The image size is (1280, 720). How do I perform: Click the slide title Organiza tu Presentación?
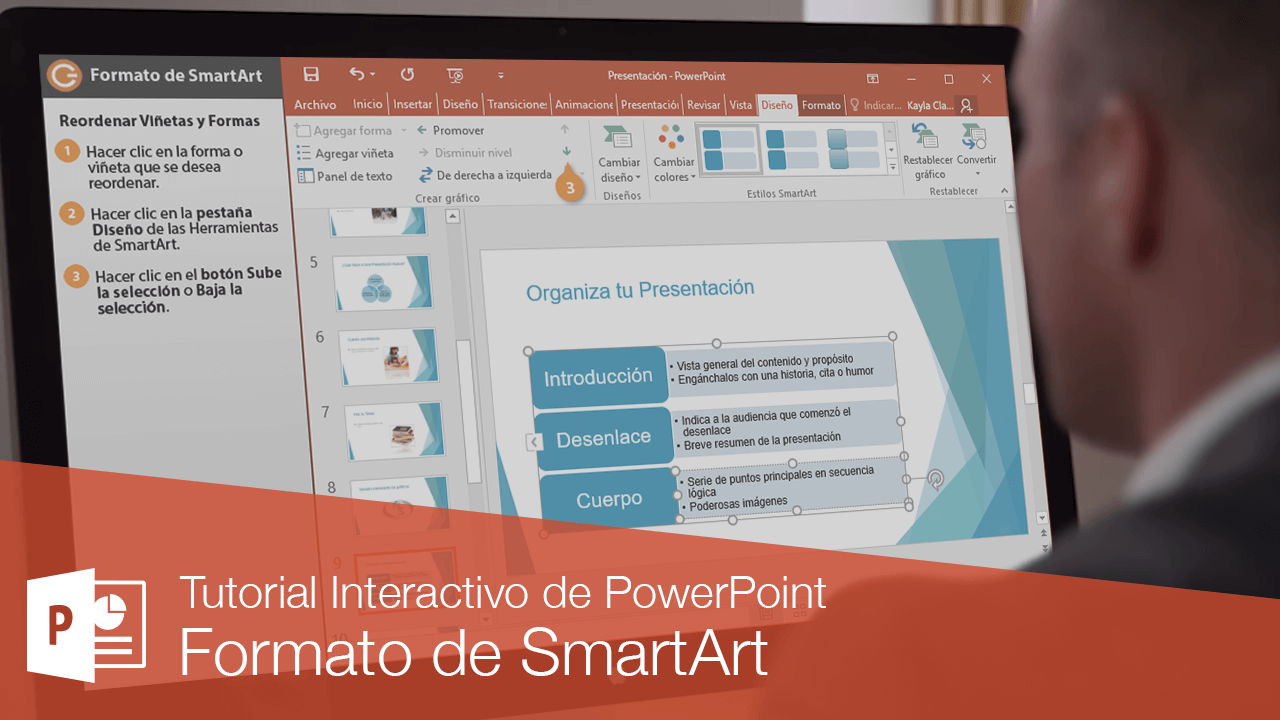[x=640, y=290]
